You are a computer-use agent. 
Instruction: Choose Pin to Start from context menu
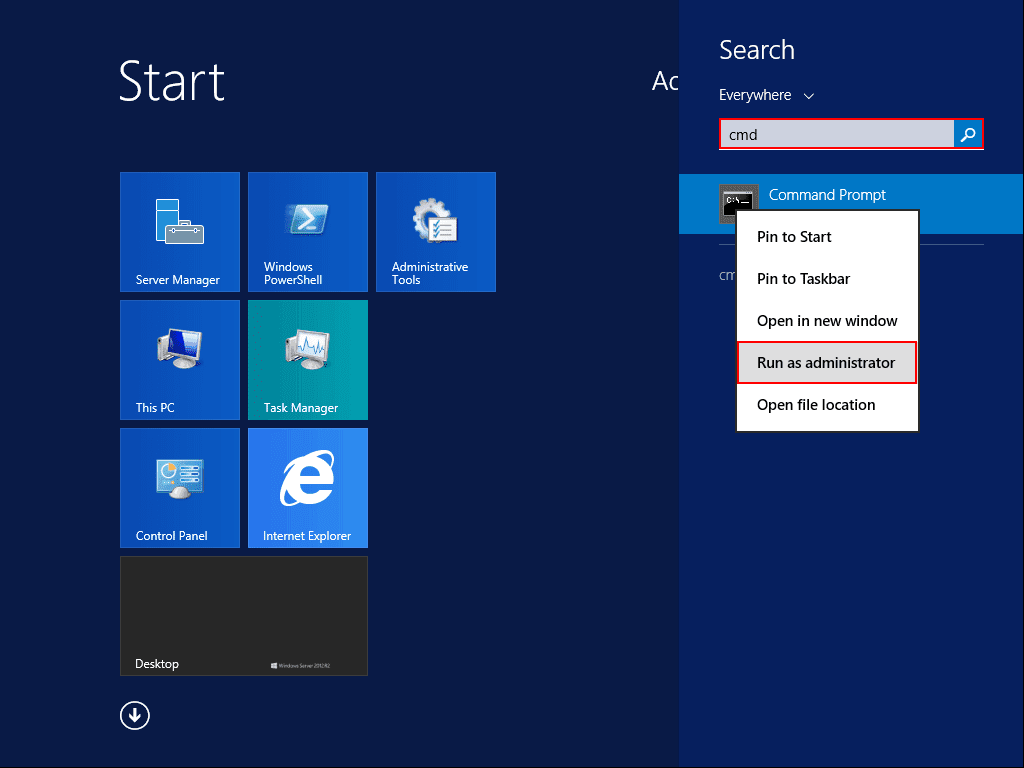pos(827,237)
